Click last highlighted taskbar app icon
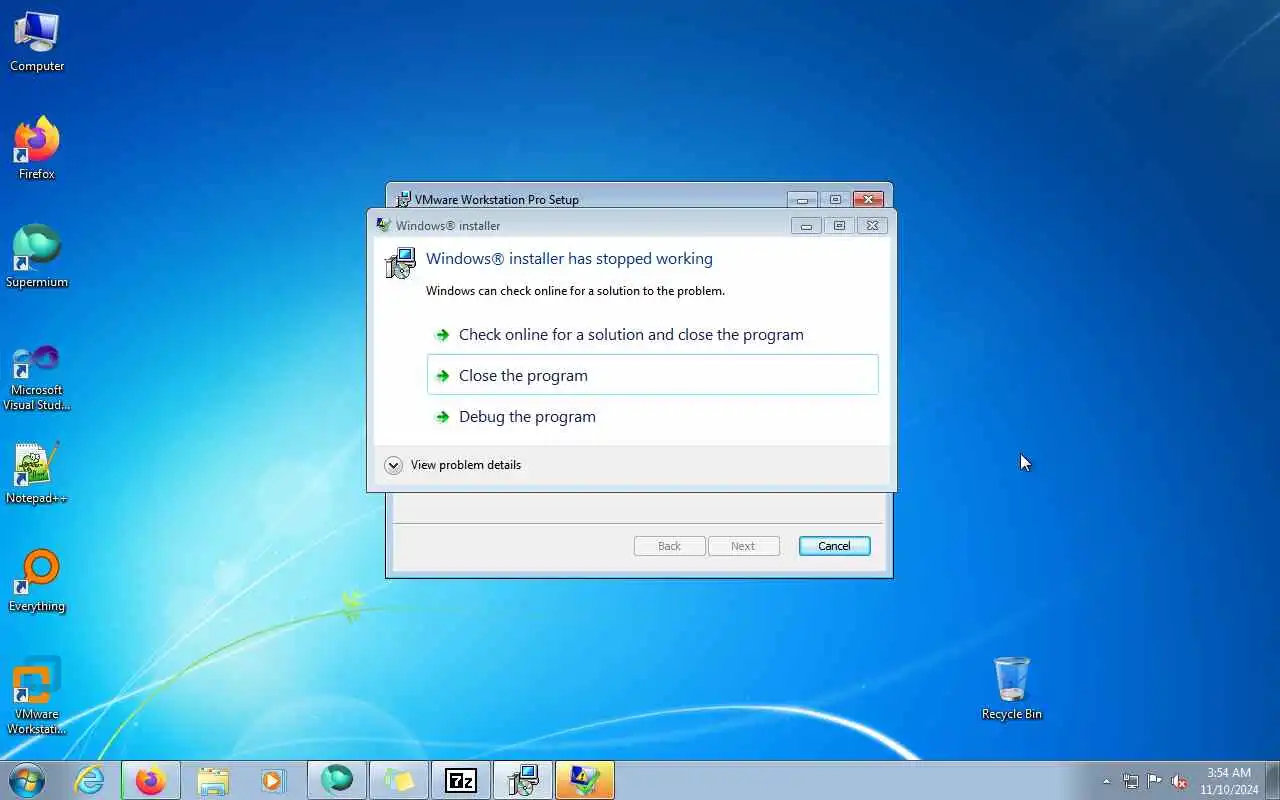This screenshot has width=1280, height=800. coord(585,780)
